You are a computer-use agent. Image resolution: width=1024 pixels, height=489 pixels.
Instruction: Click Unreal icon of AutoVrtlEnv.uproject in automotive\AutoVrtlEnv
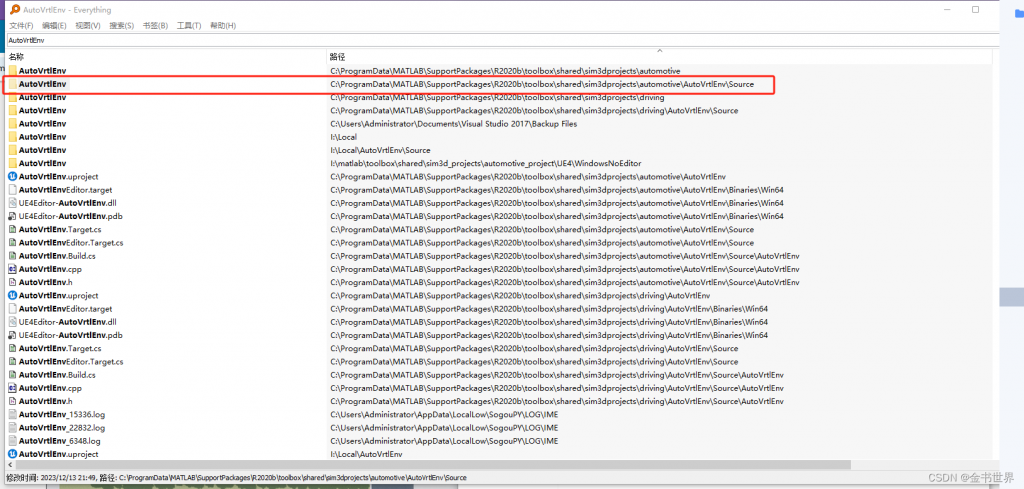[13, 176]
